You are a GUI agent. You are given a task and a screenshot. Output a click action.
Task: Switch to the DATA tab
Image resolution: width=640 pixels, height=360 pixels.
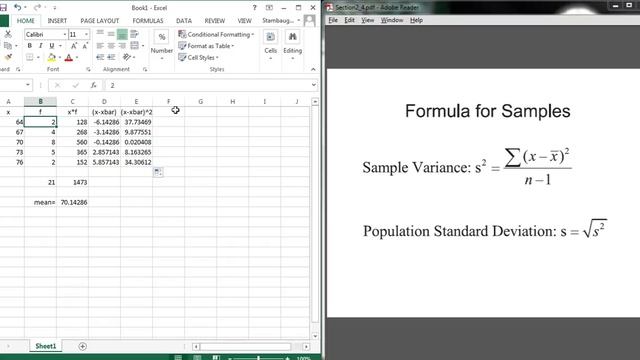pyautogui.click(x=184, y=20)
